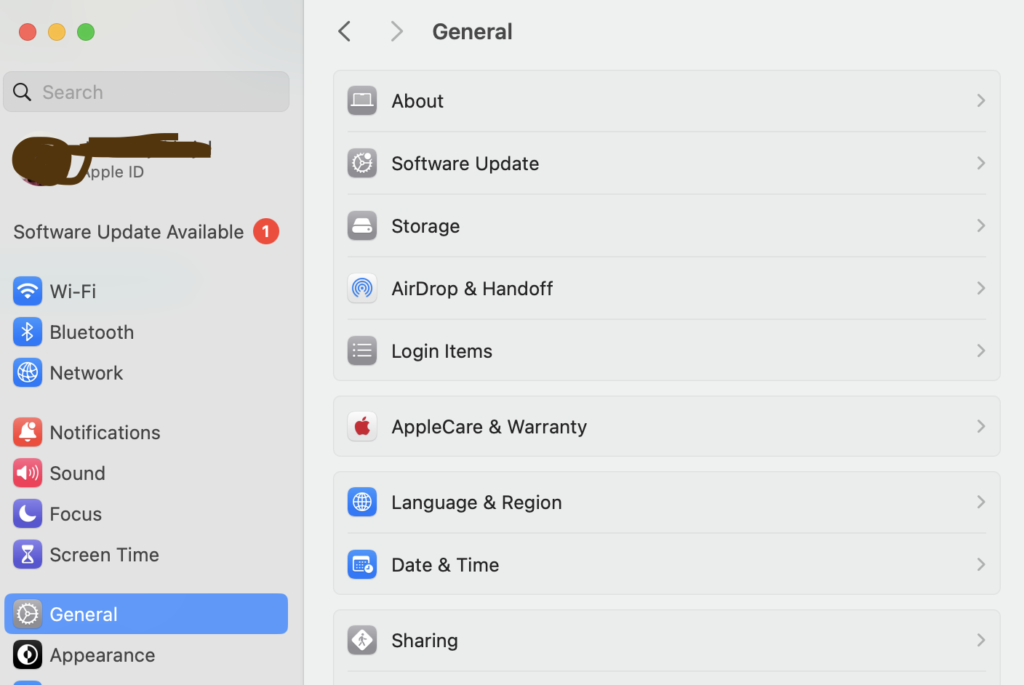Click the Storage drive icon
1024x685 pixels.
click(362, 226)
